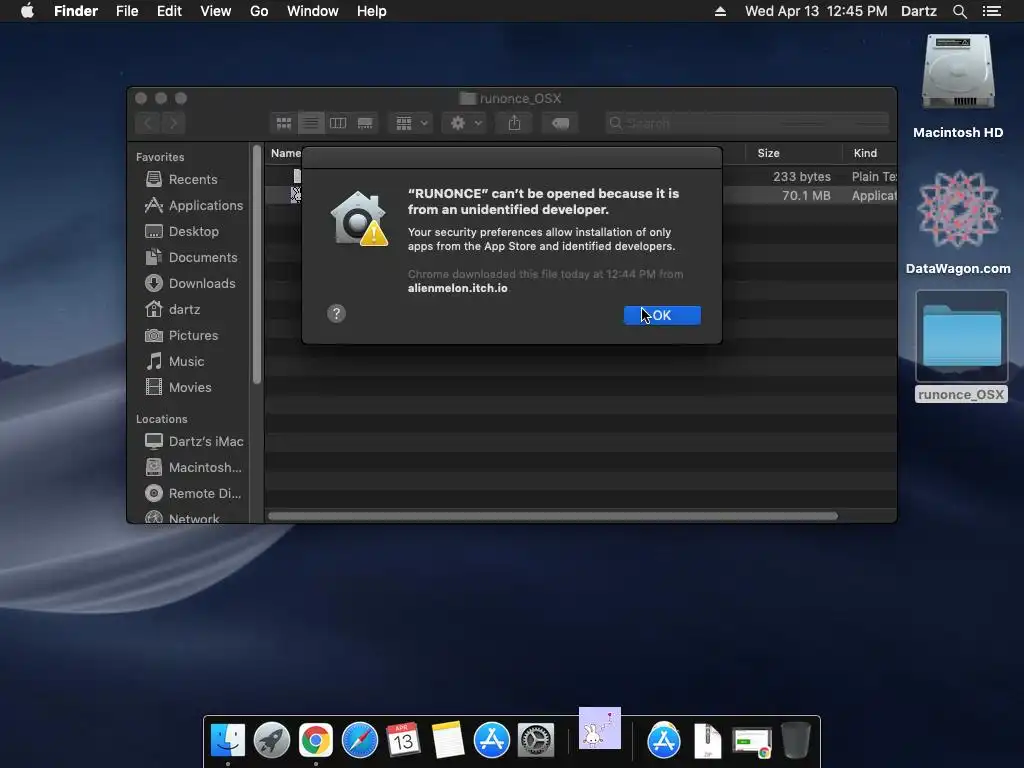Click the eject icon in menu bar
This screenshot has width=1024, height=768.
[x=720, y=11]
